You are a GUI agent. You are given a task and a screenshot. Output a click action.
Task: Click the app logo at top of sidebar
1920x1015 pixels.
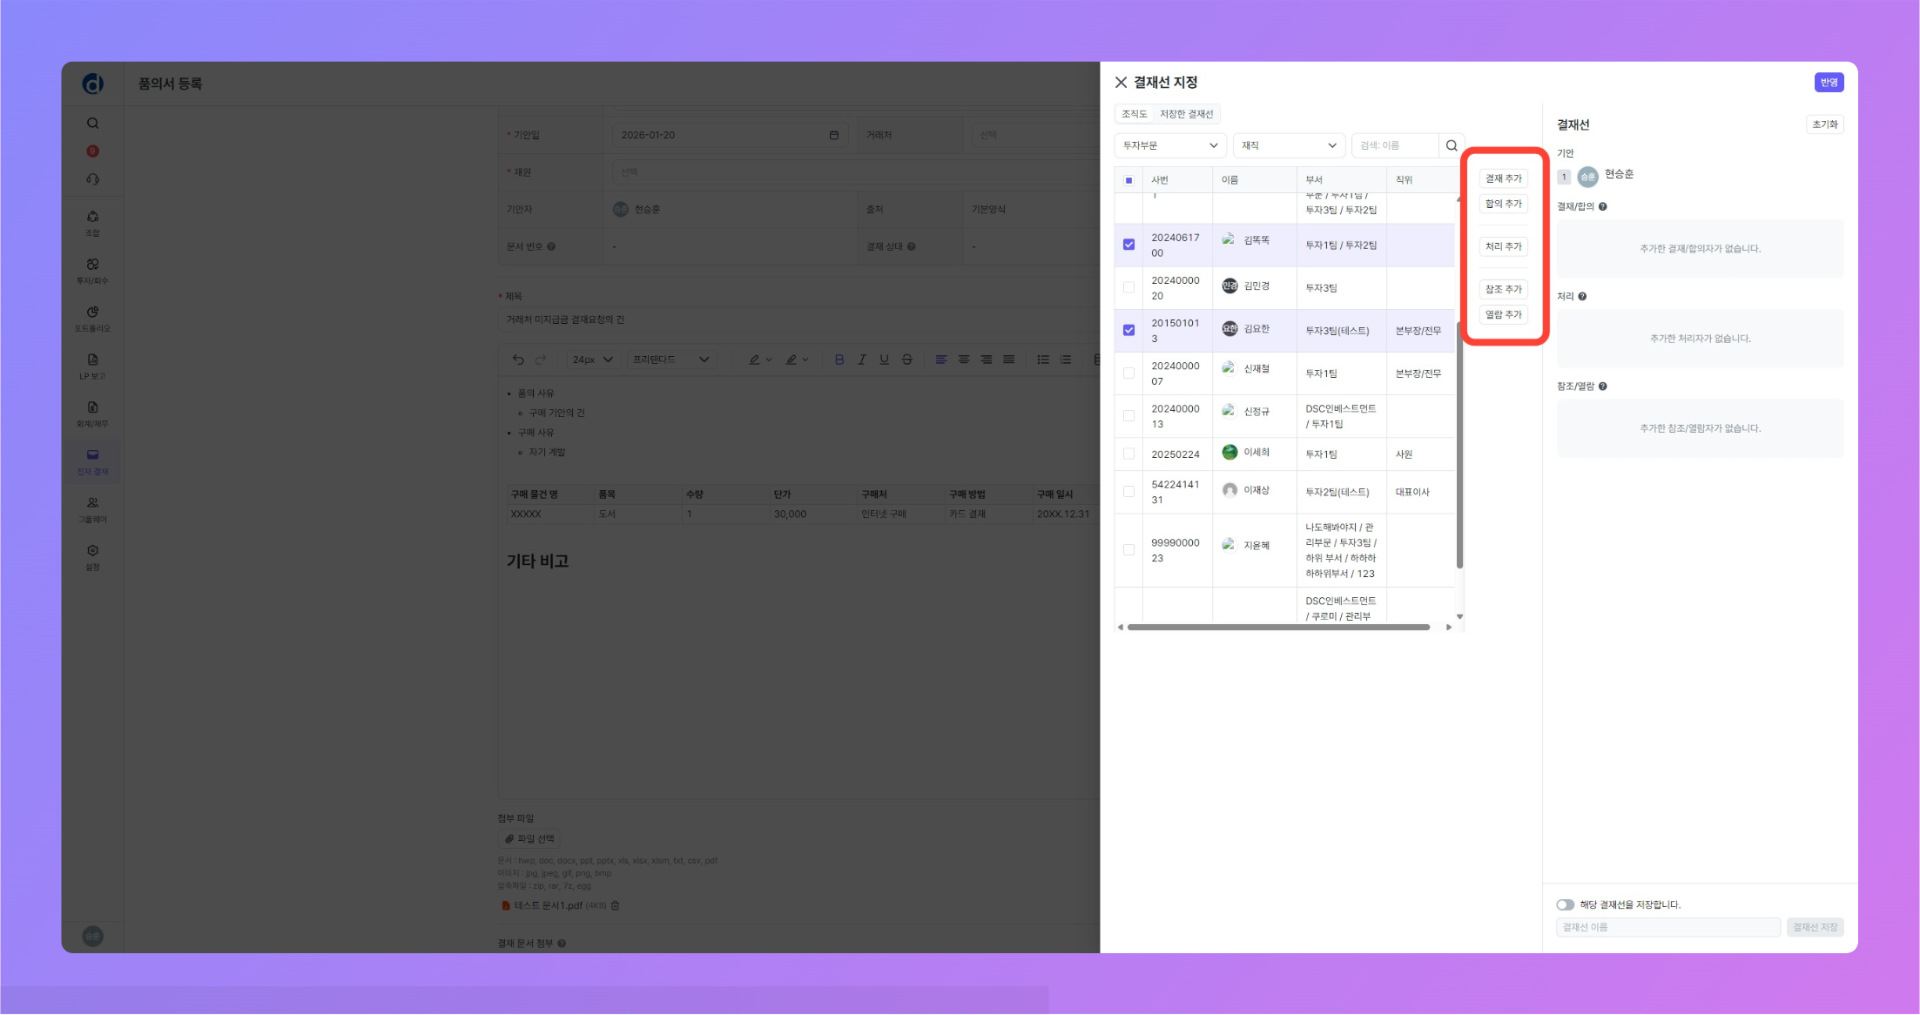click(x=93, y=84)
